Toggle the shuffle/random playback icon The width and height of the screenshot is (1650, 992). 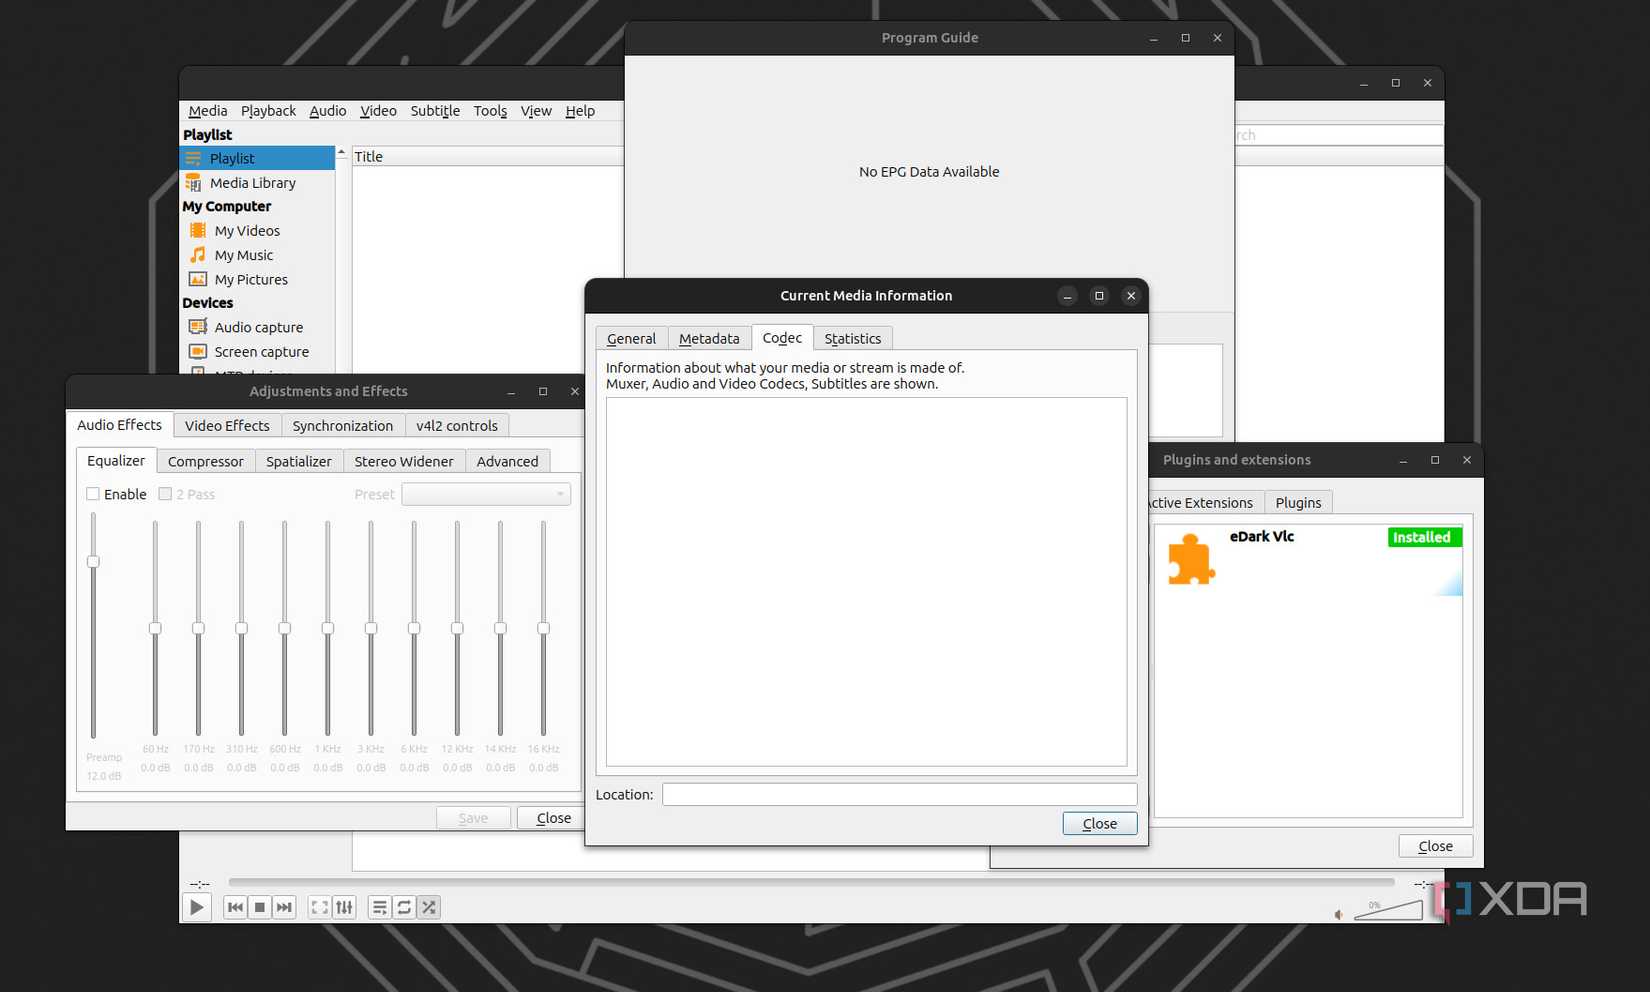tap(429, 907)
